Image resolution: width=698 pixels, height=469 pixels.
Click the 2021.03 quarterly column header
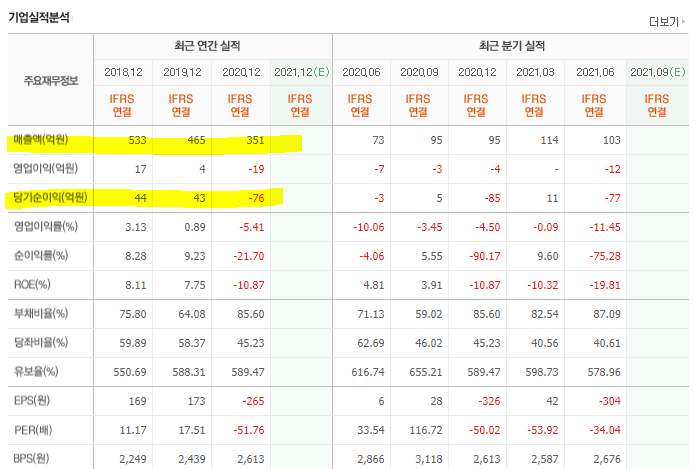[x=535, y=72]
